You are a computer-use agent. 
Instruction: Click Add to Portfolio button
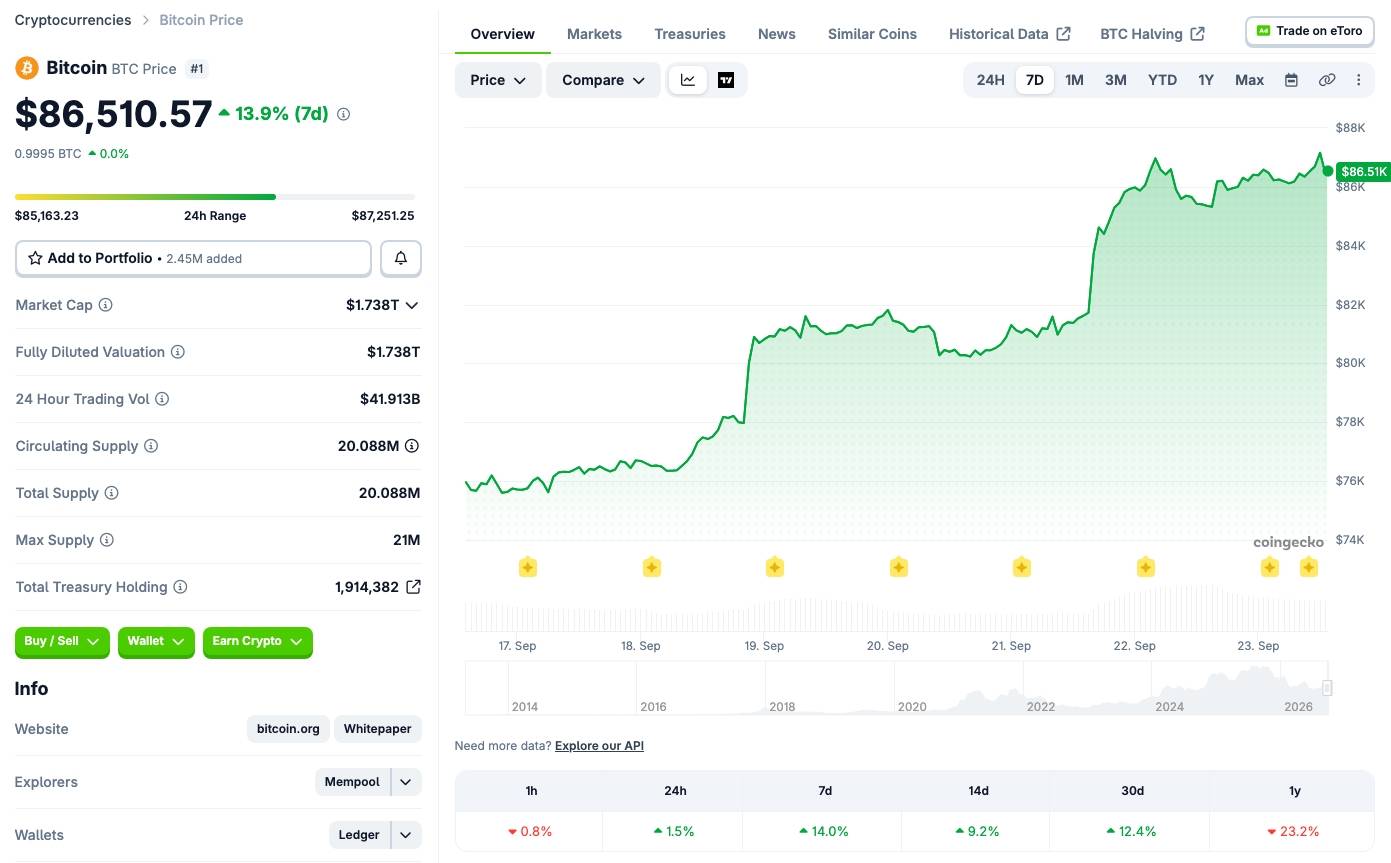click(193, 258)
